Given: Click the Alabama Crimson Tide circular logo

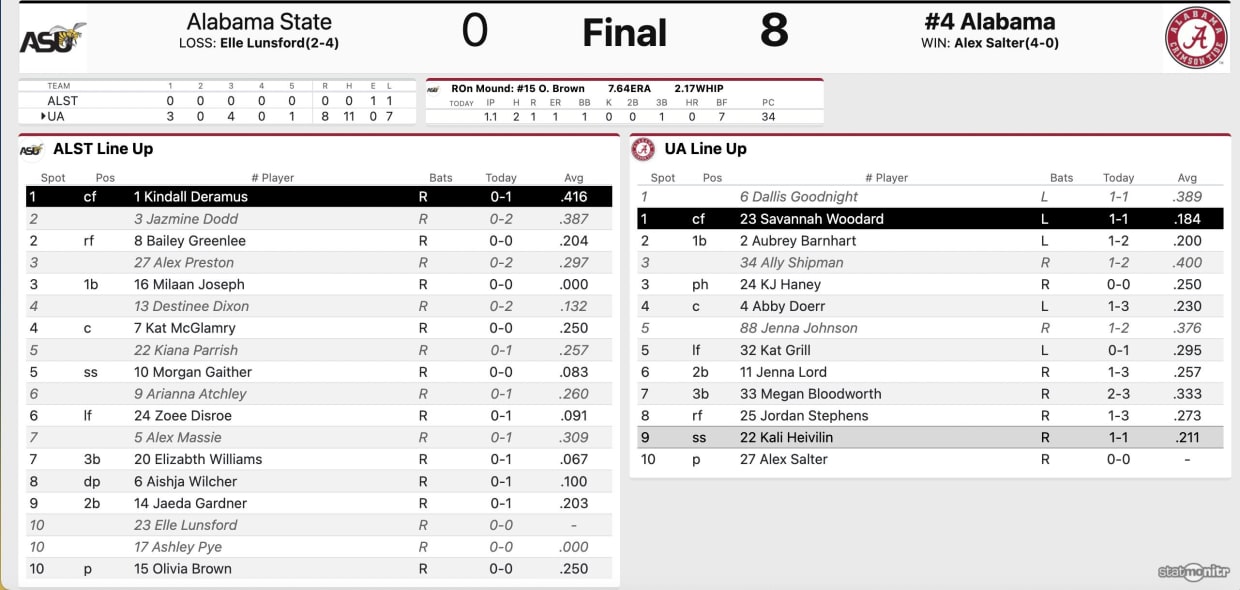Looking at the screenshot, I should pyautogui.click(x=1195, y=38).
